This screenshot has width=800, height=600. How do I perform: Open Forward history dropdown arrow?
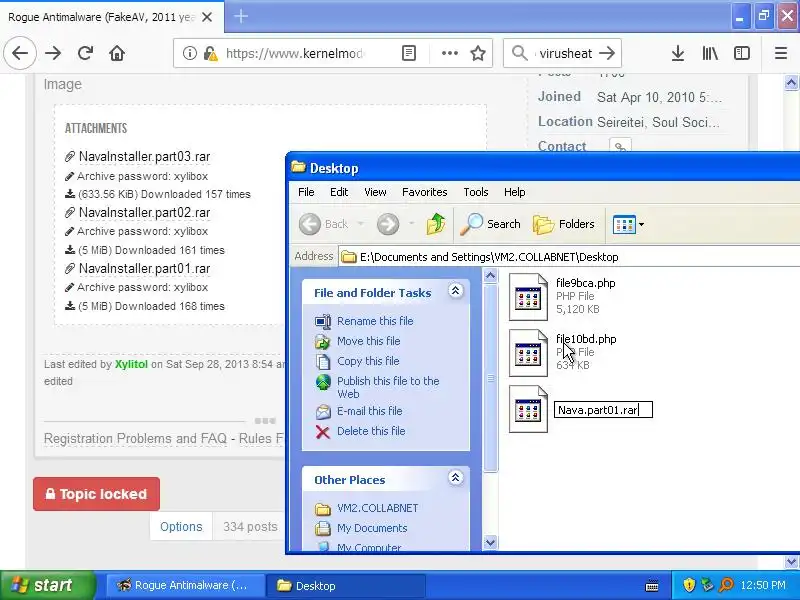click(x=411, y=224)
